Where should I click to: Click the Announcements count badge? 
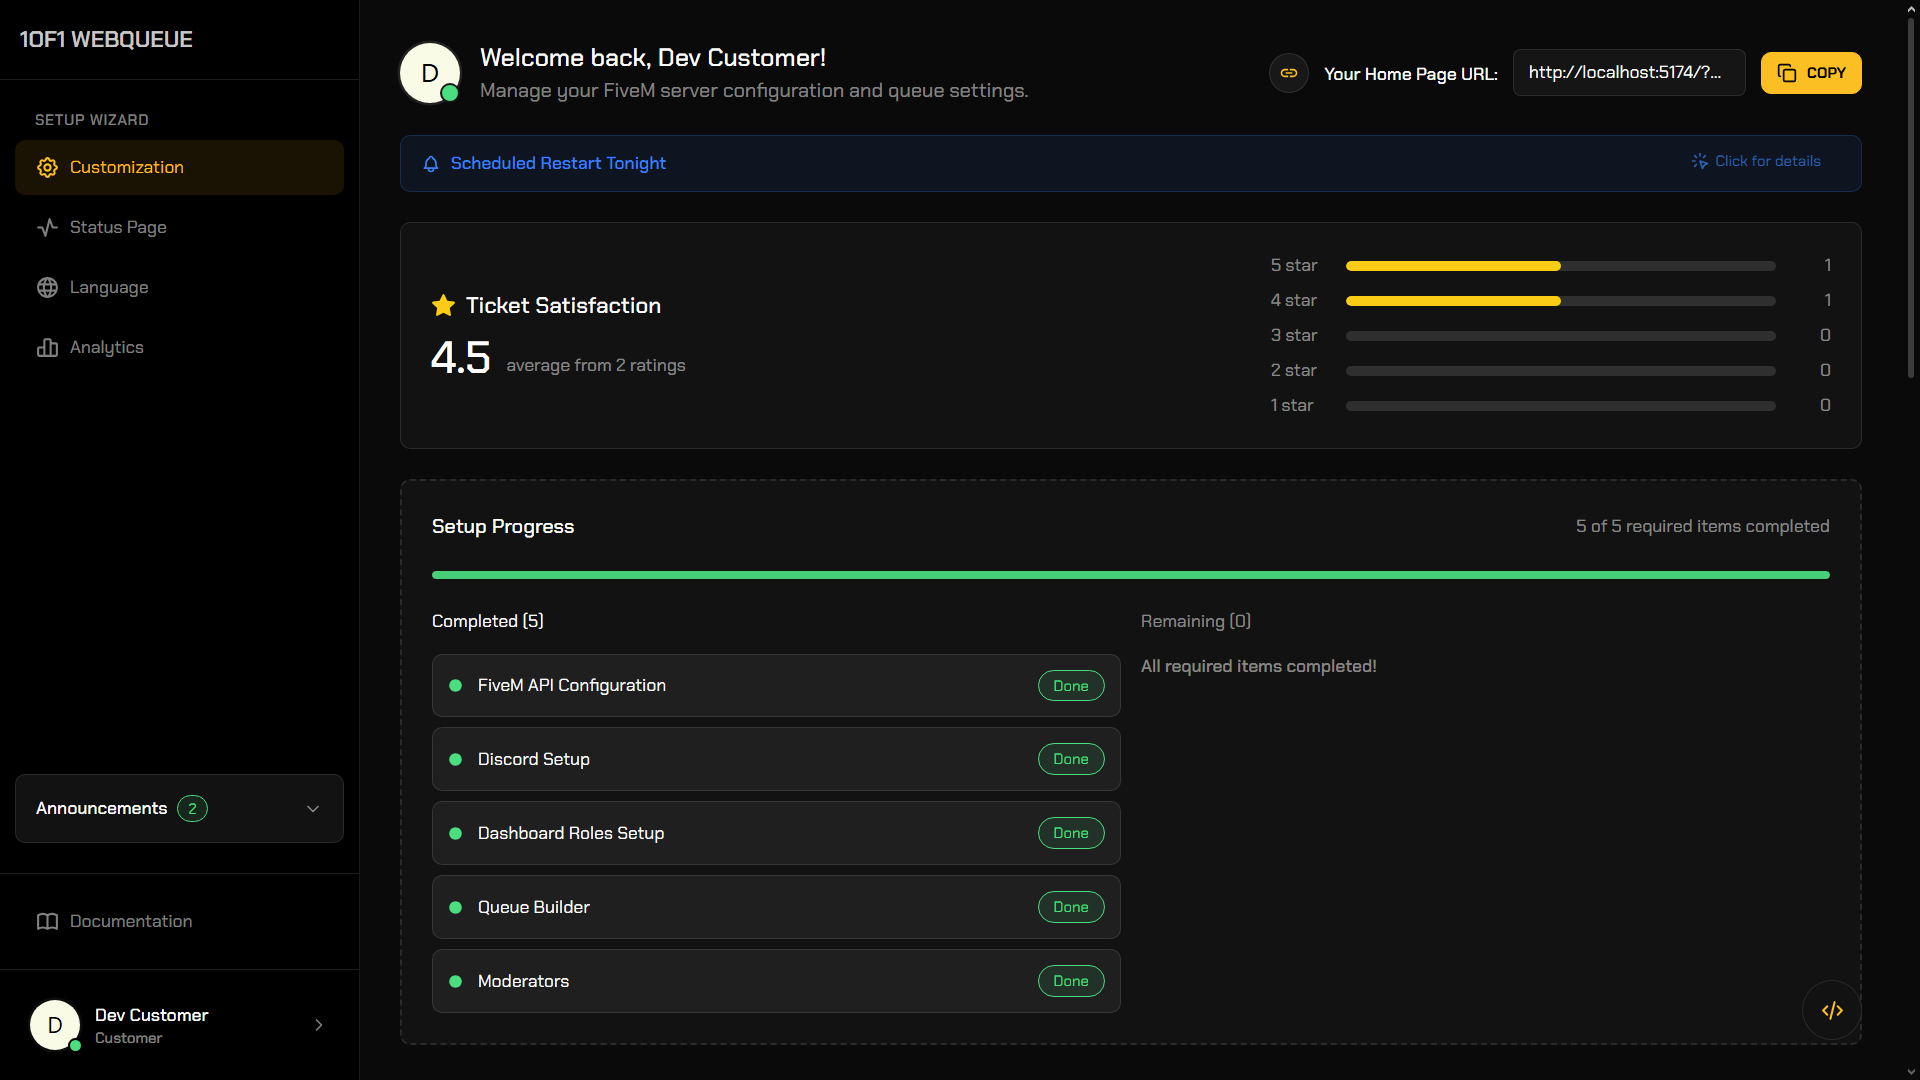tap(192, 808)
